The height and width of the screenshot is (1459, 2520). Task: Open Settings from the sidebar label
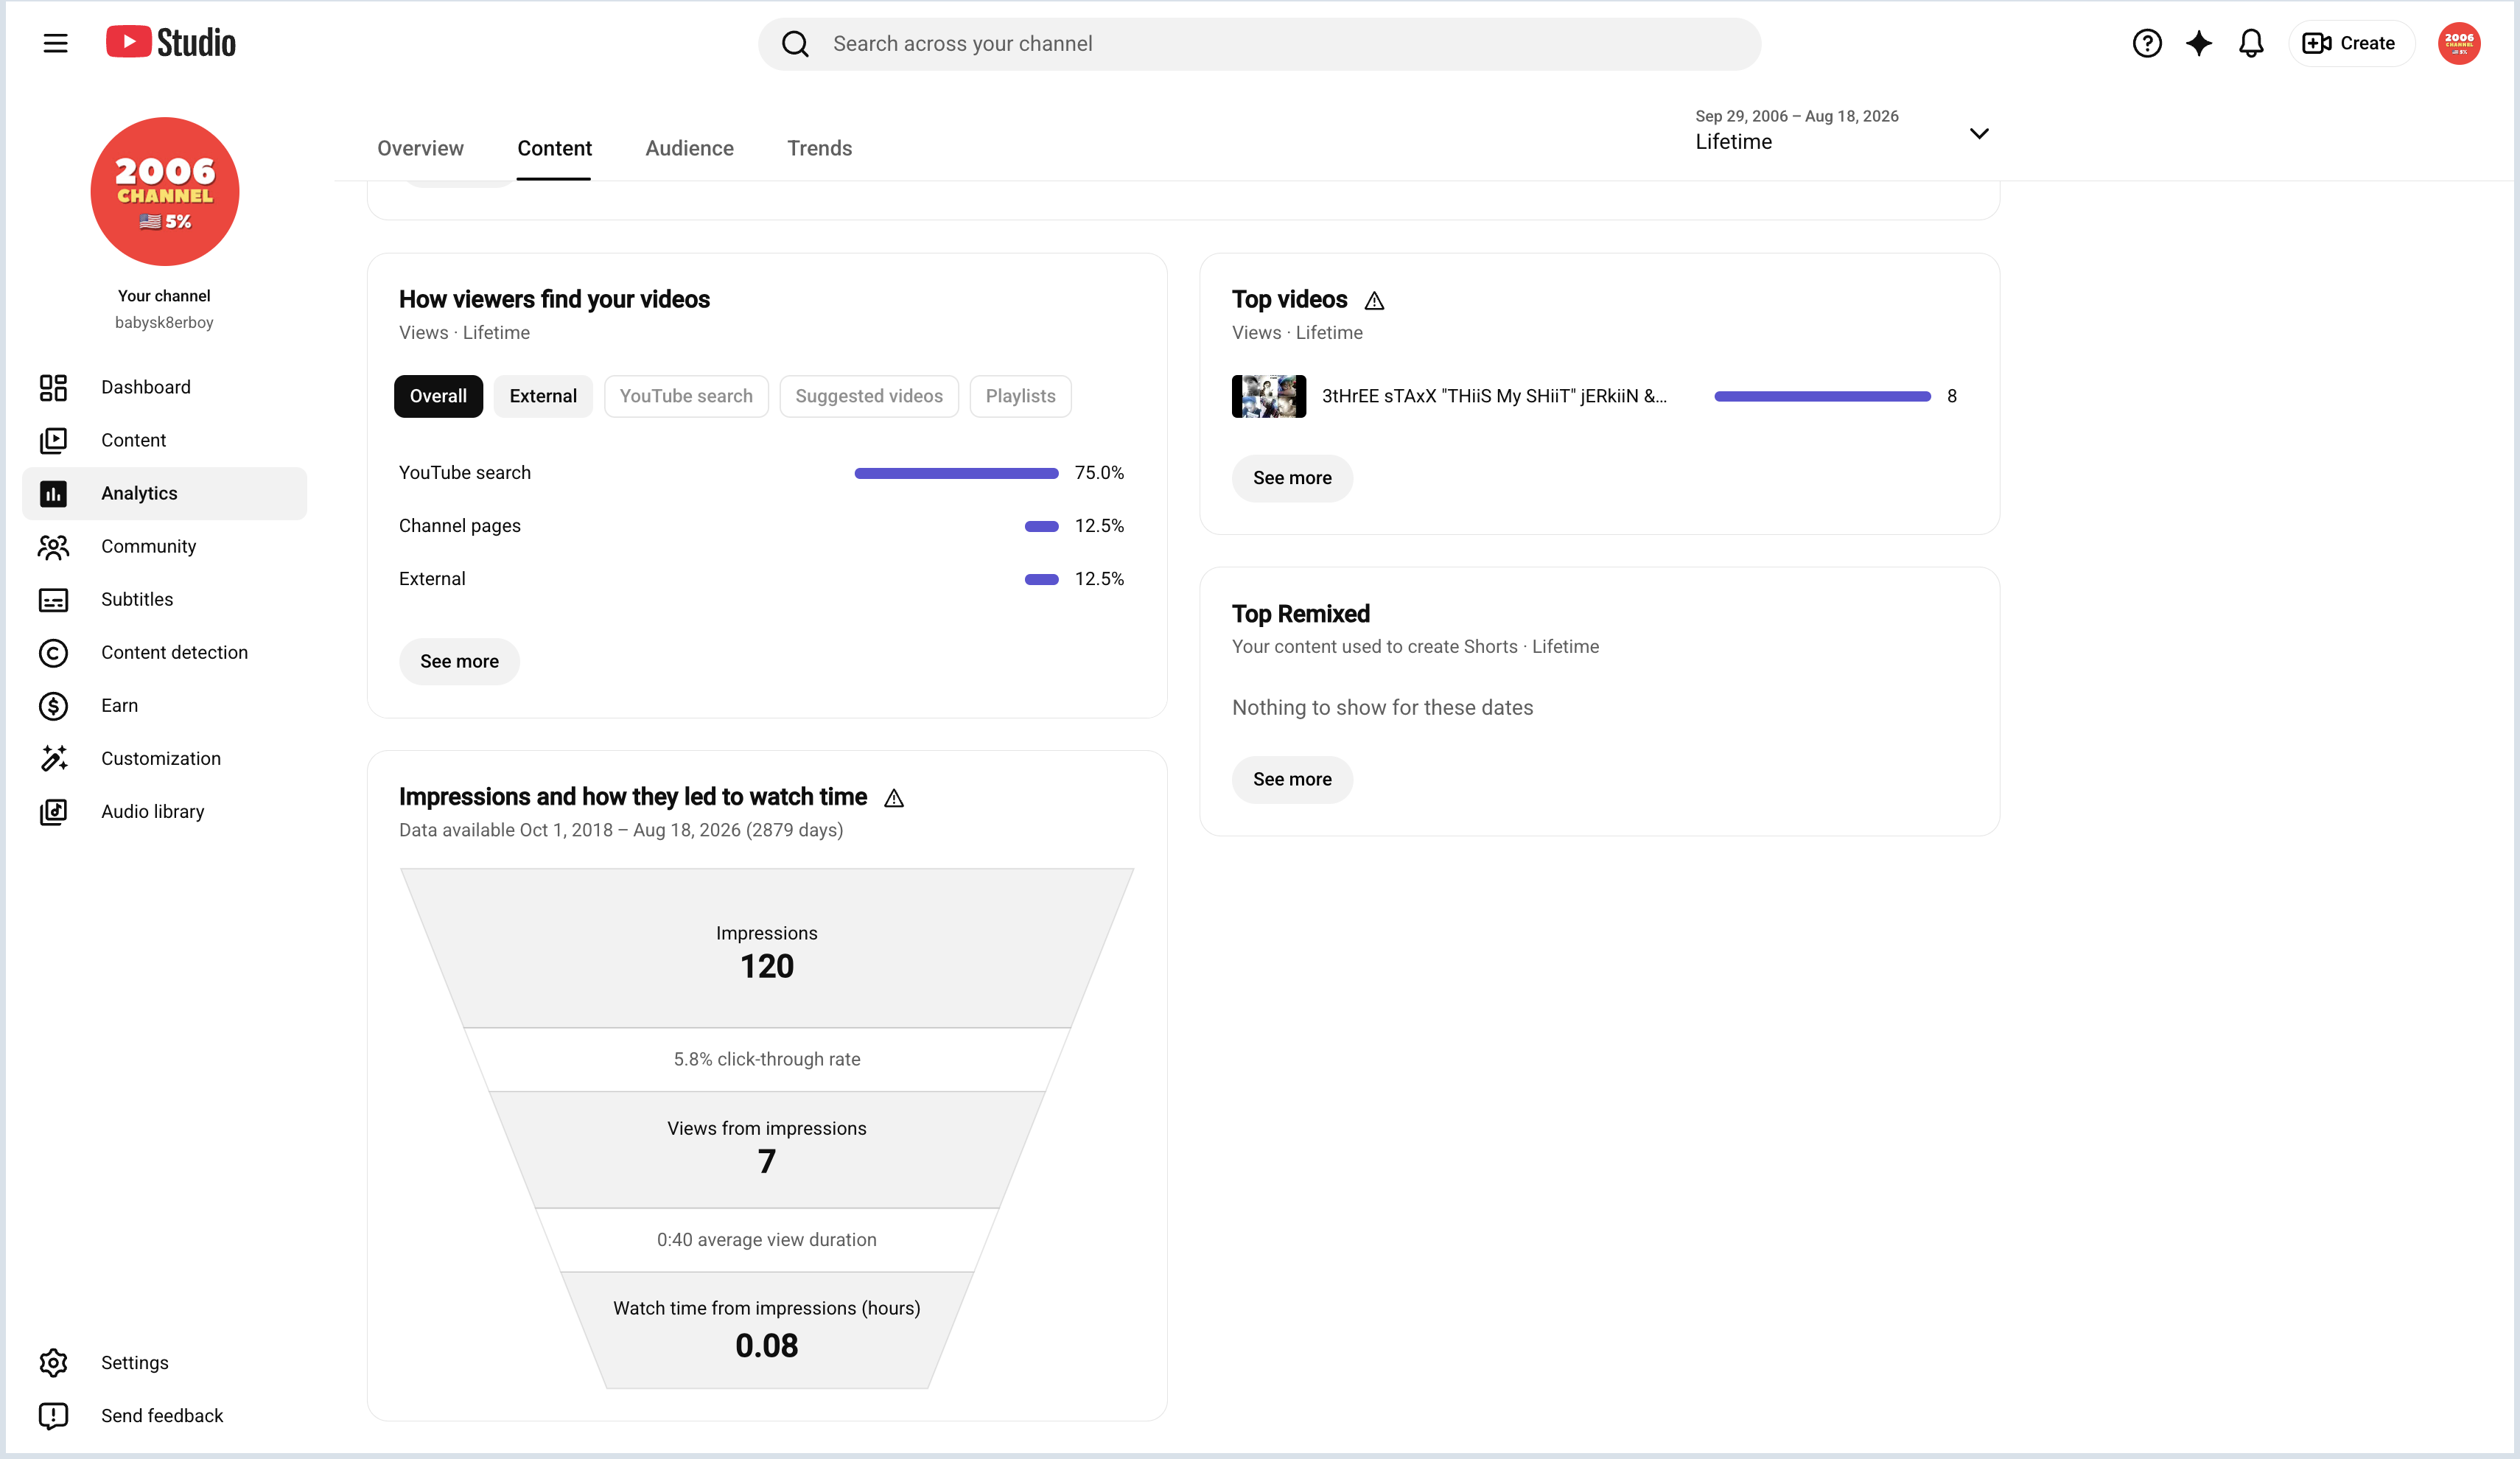[x=135, y=1362]
